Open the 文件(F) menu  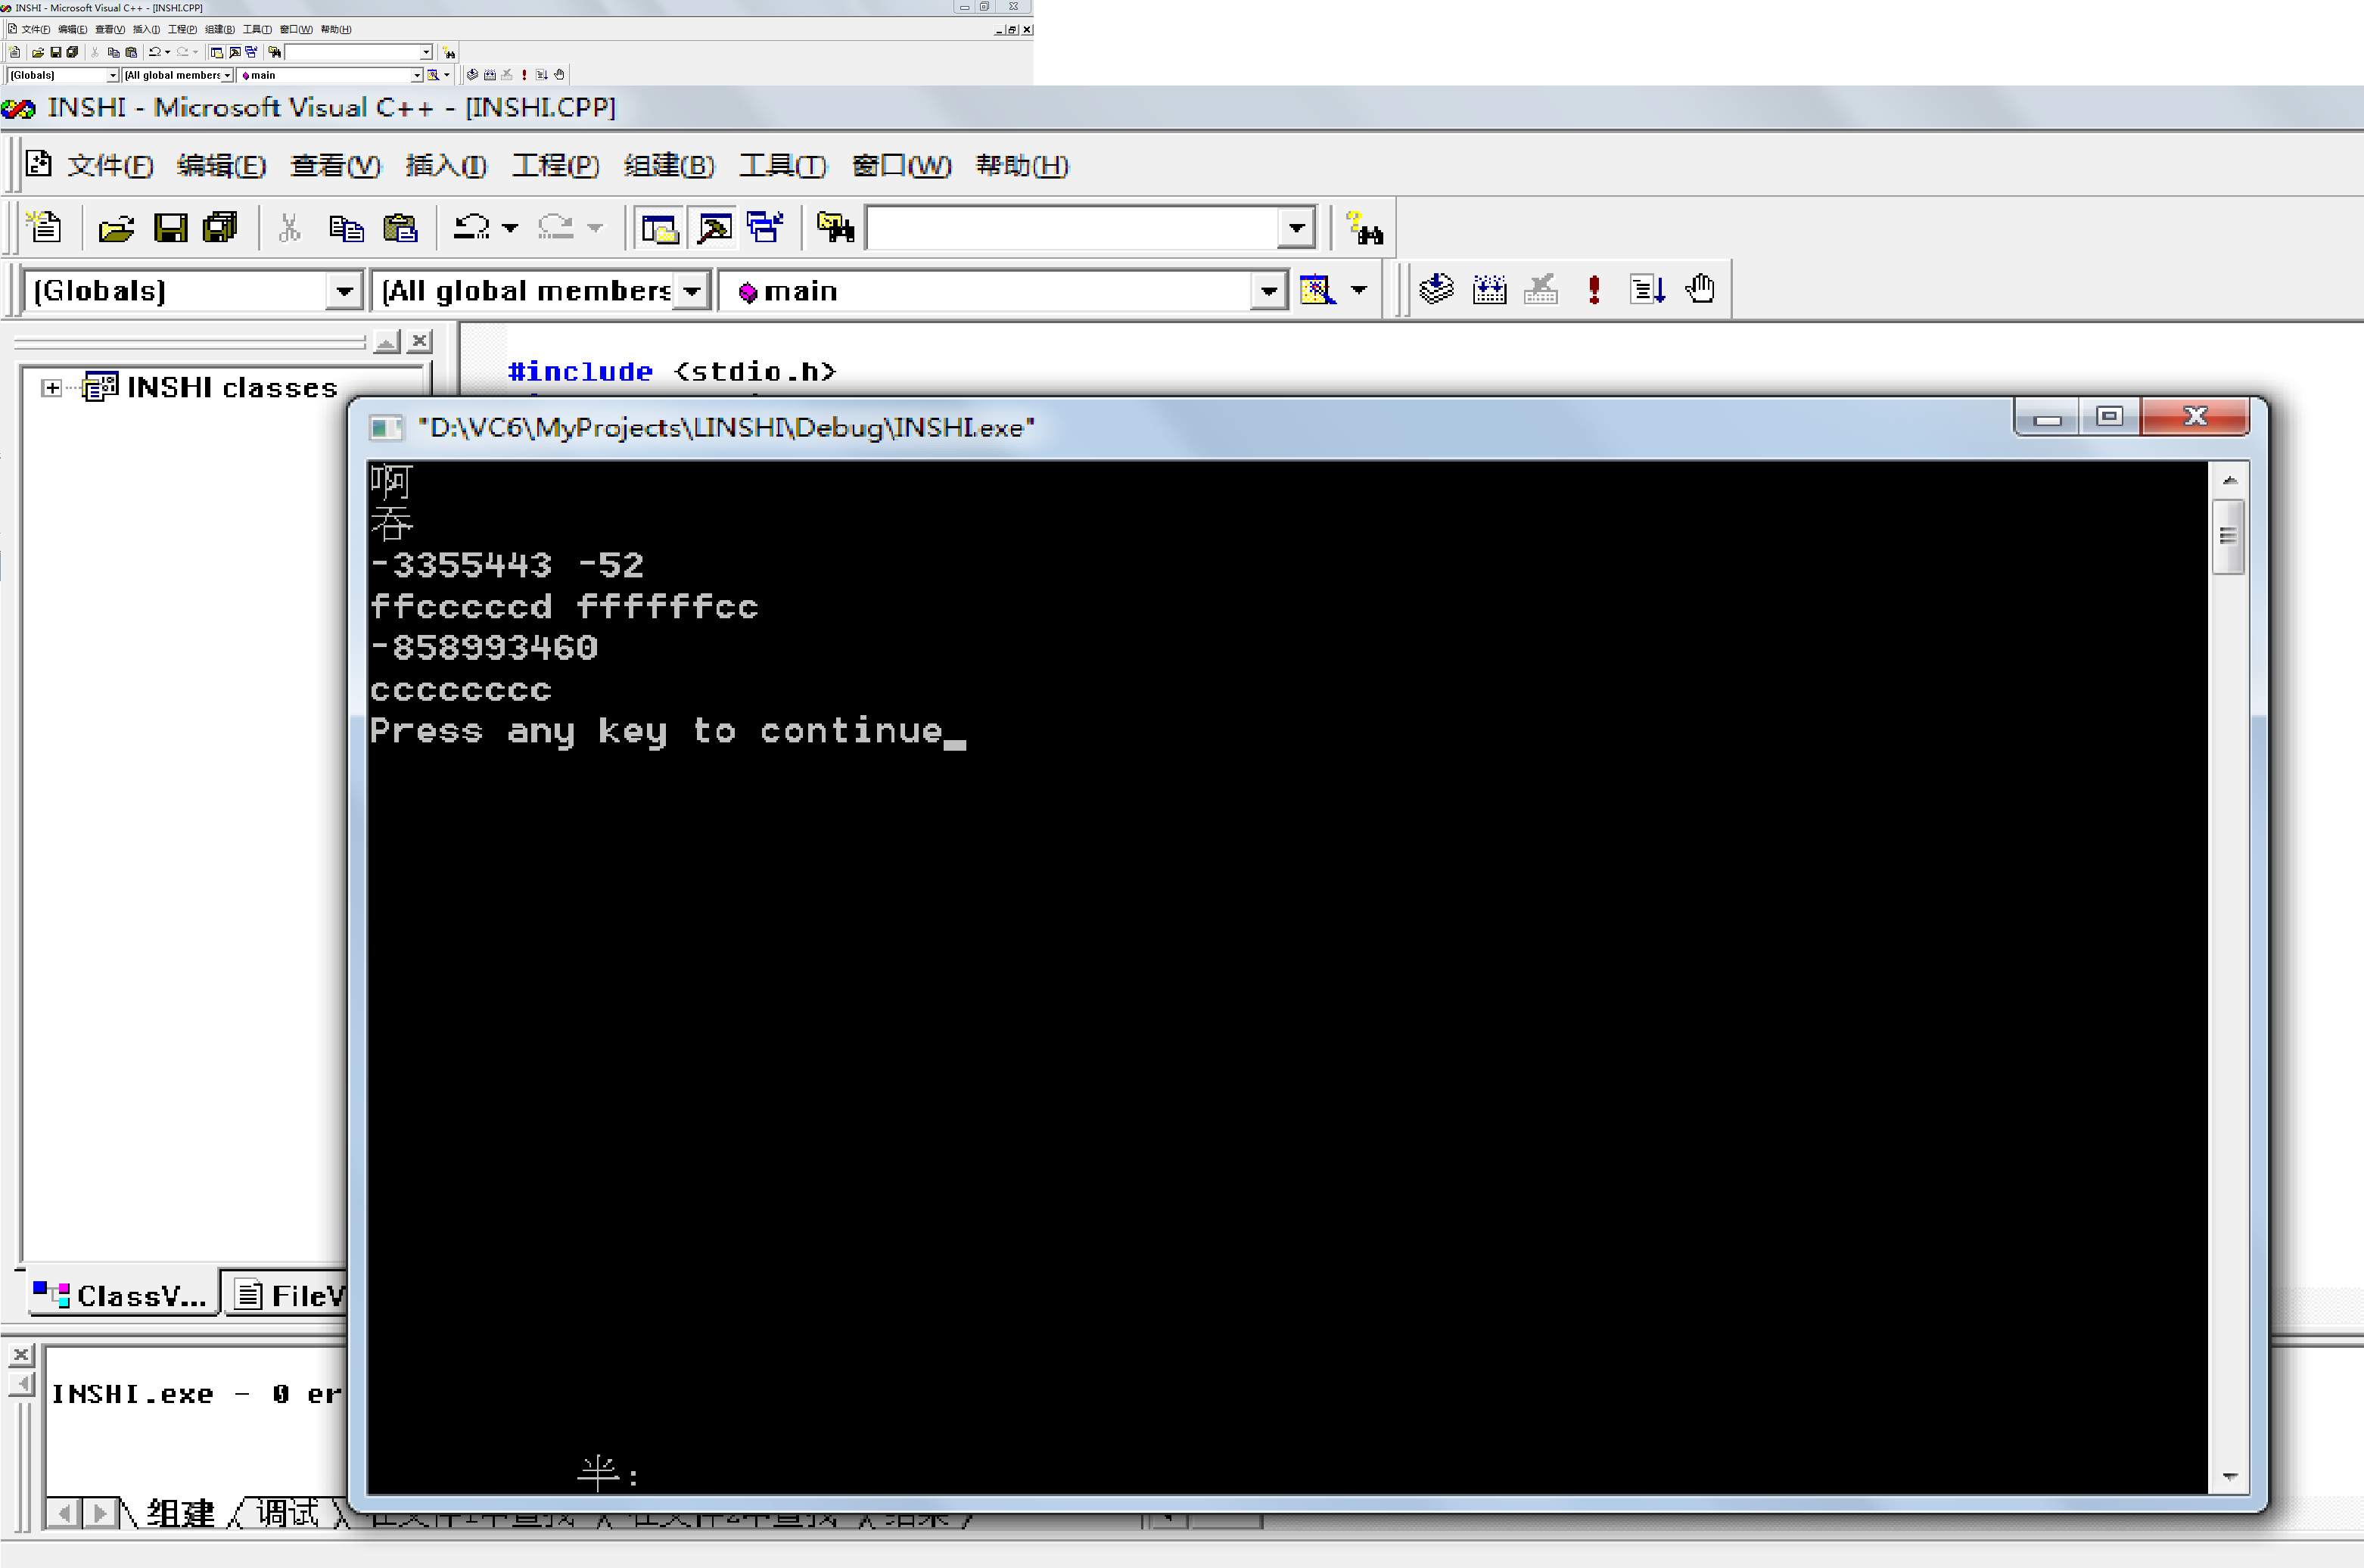coord(110,165)
